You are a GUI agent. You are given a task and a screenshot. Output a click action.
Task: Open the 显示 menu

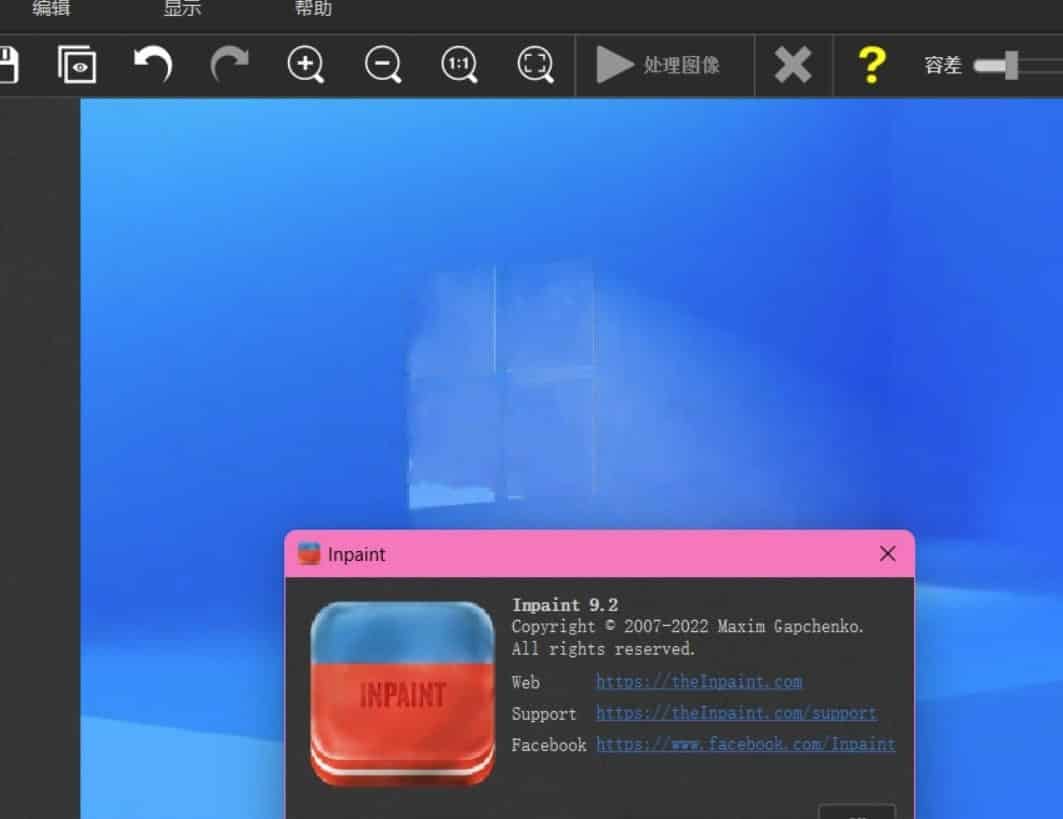pos(182,8)
